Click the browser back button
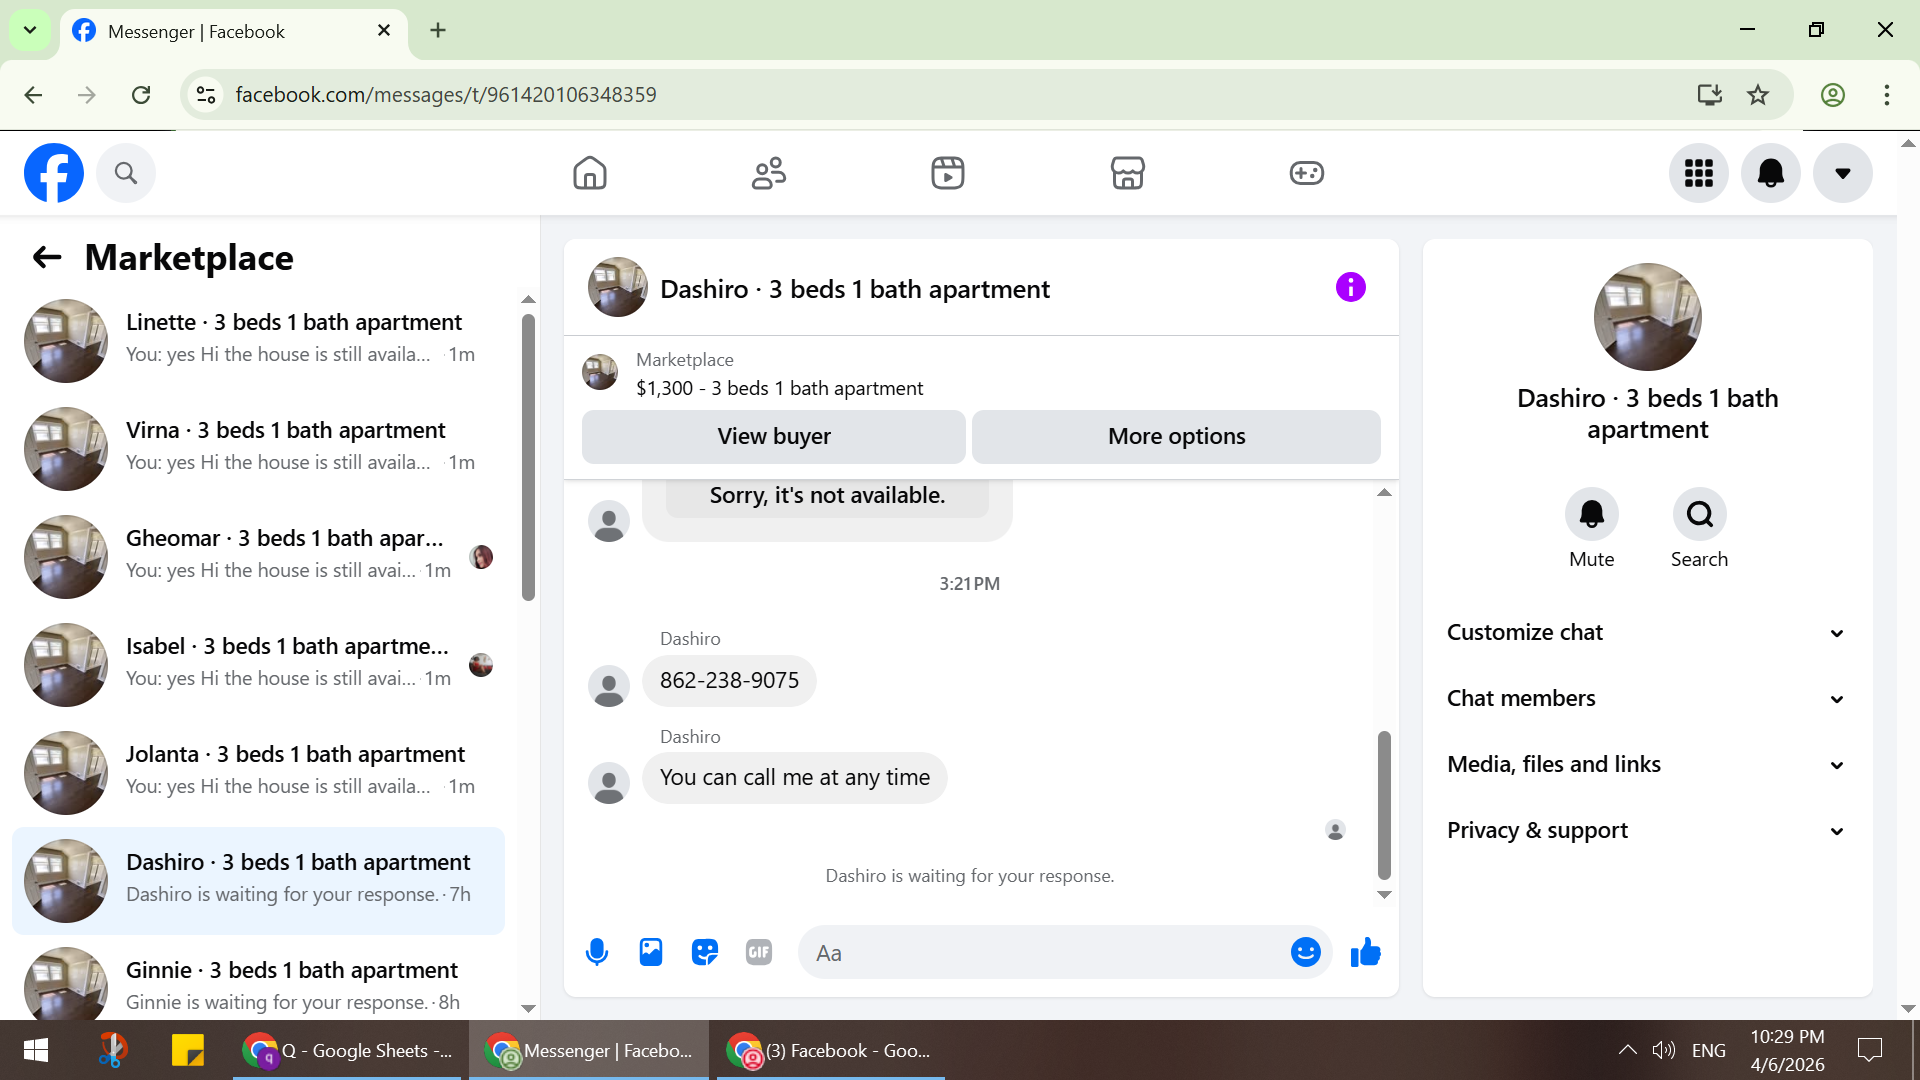 [33, 95]
